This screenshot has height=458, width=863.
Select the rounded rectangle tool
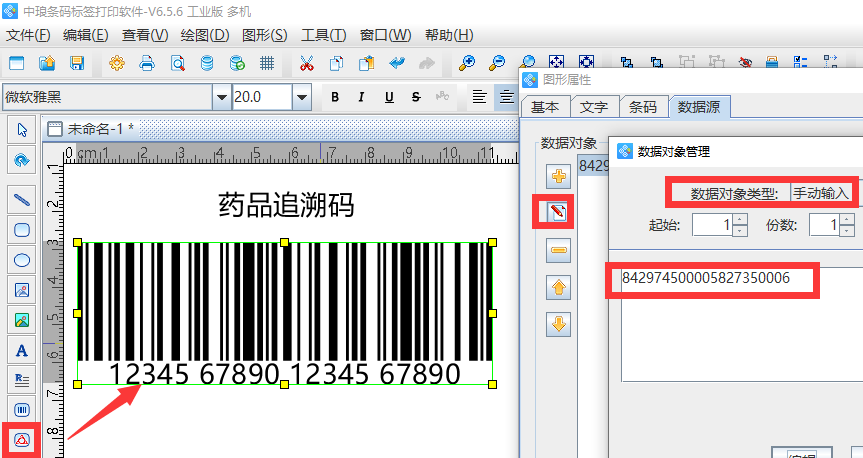(22, 230)
